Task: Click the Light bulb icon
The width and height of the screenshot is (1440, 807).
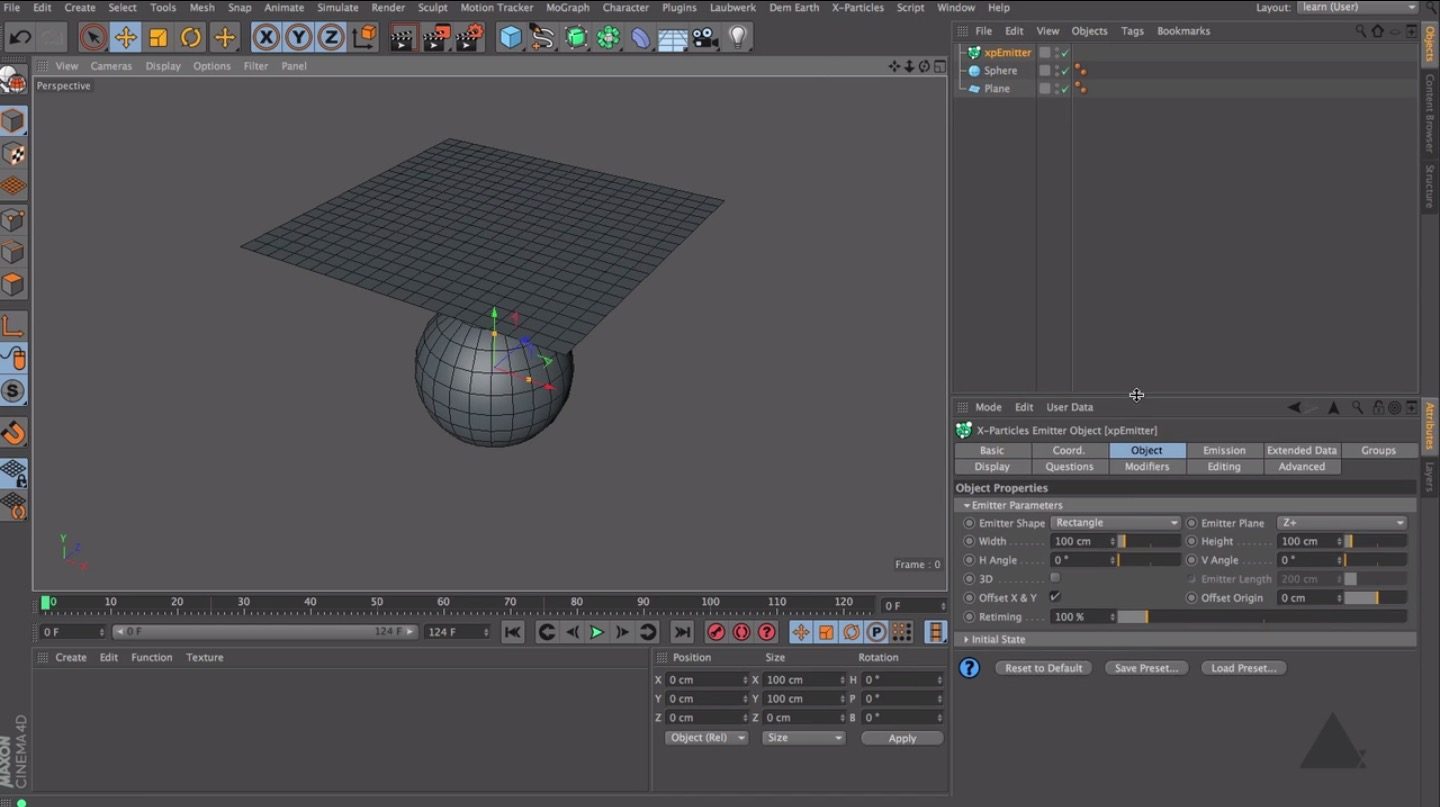Action: pyautogui.click(x=738, y=38)
